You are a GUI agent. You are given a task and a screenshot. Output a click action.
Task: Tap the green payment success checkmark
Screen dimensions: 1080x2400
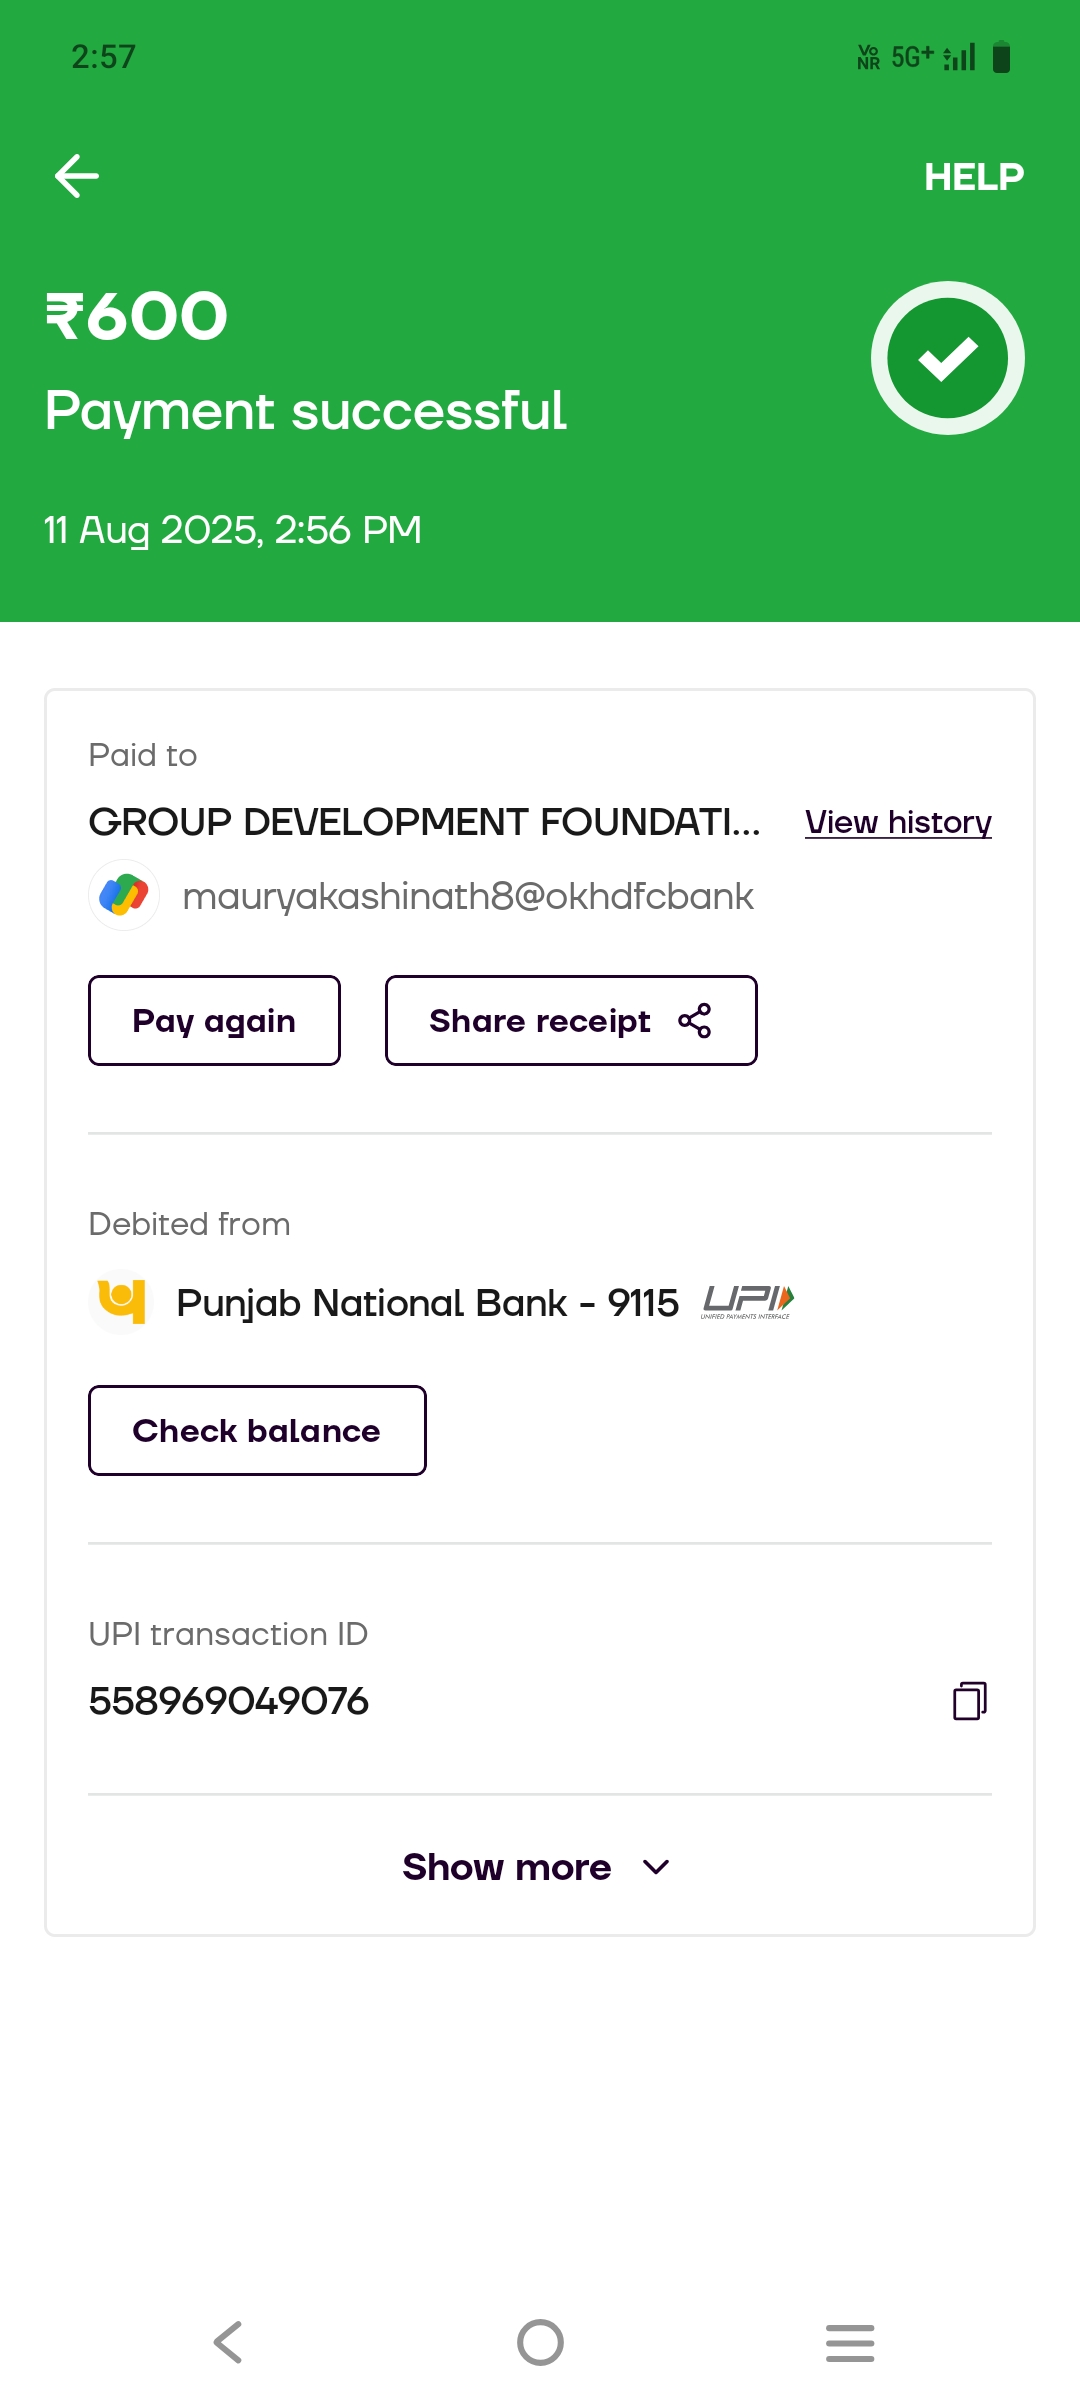click(947, 358)
